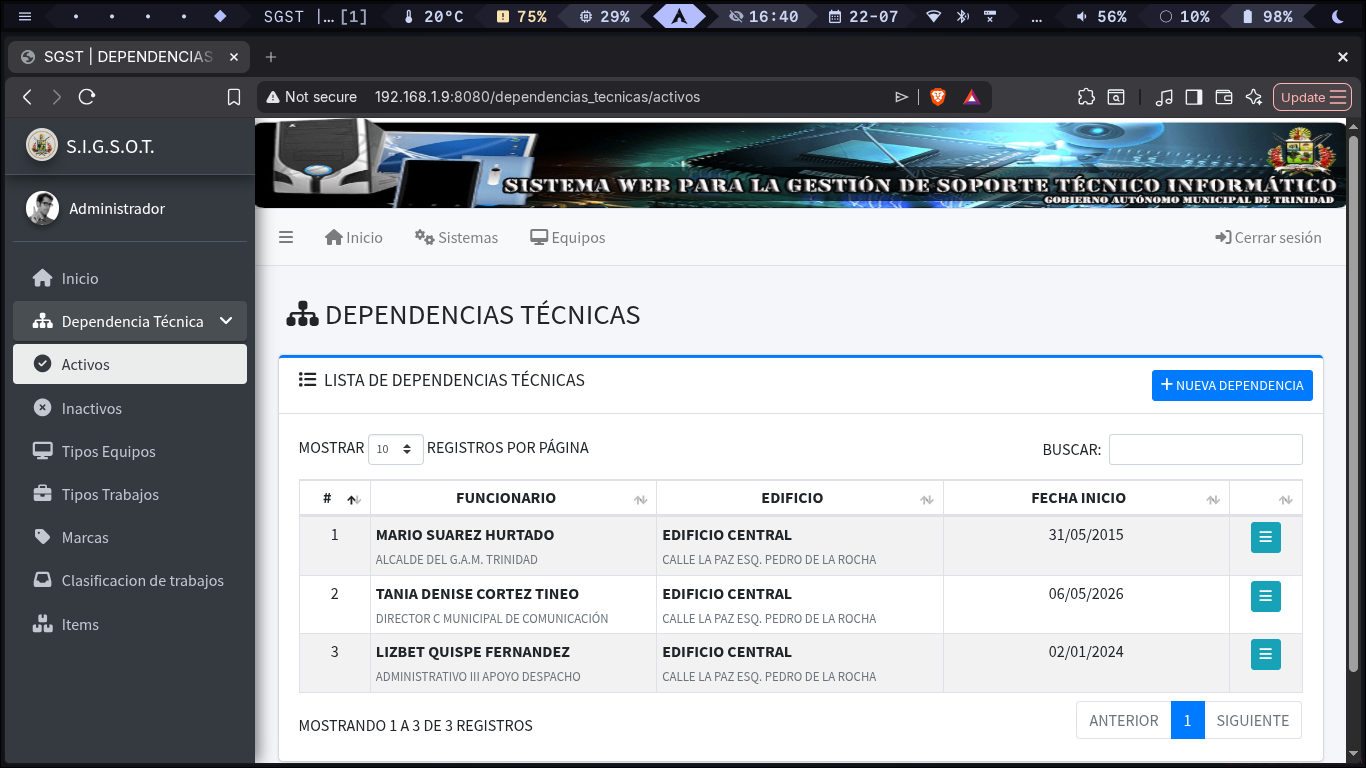Toggle the sidebar hamburger icon beside Inicio
The image size is (1366, 768).
pos(286,238)
